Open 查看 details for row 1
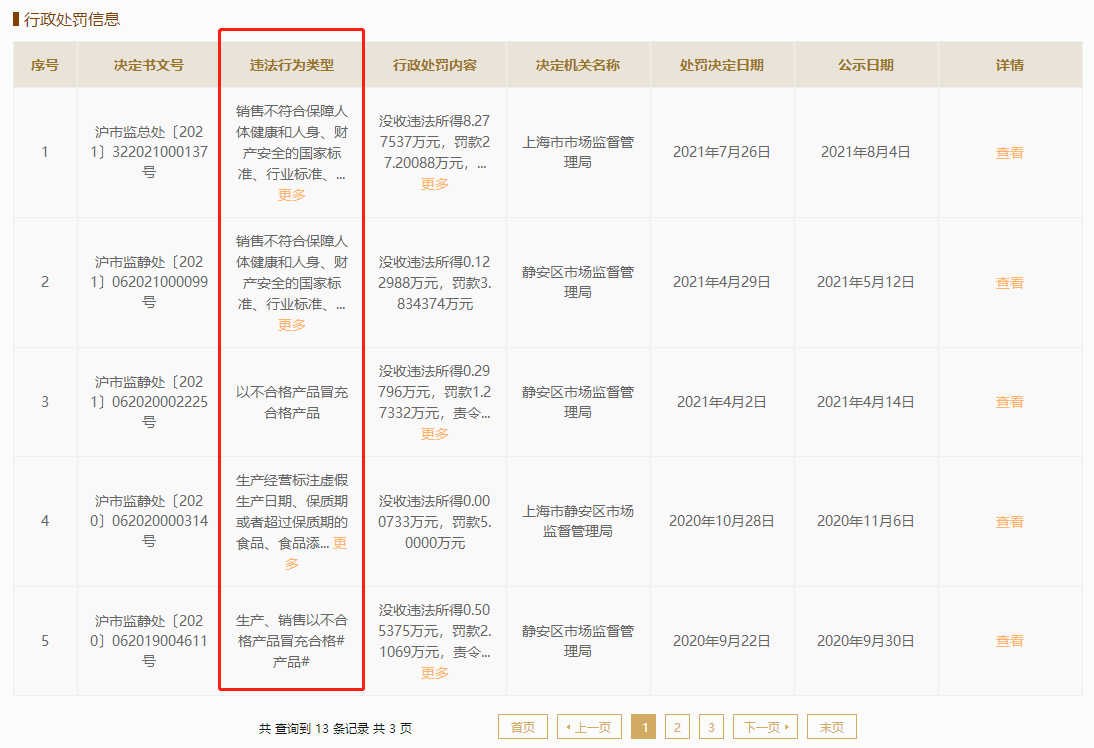1094x748 pixels. (x=1009, y=153)
